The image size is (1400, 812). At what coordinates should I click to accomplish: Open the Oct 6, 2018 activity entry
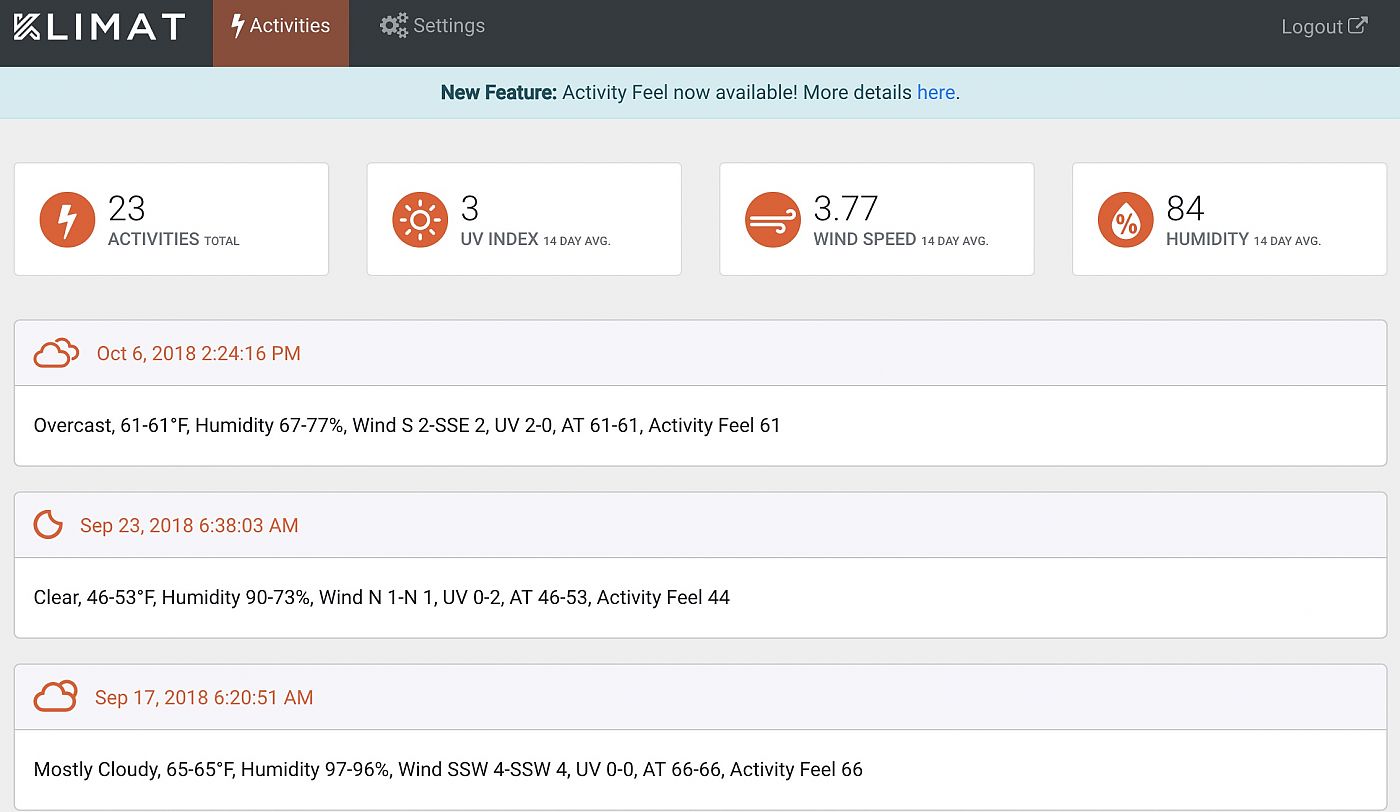198,353
